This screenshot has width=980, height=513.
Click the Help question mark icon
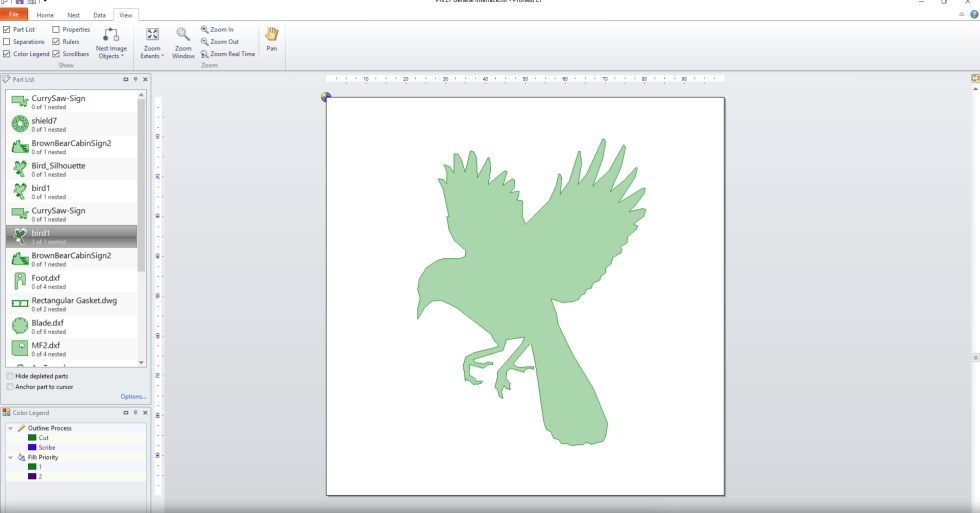[x=974, y=15]
